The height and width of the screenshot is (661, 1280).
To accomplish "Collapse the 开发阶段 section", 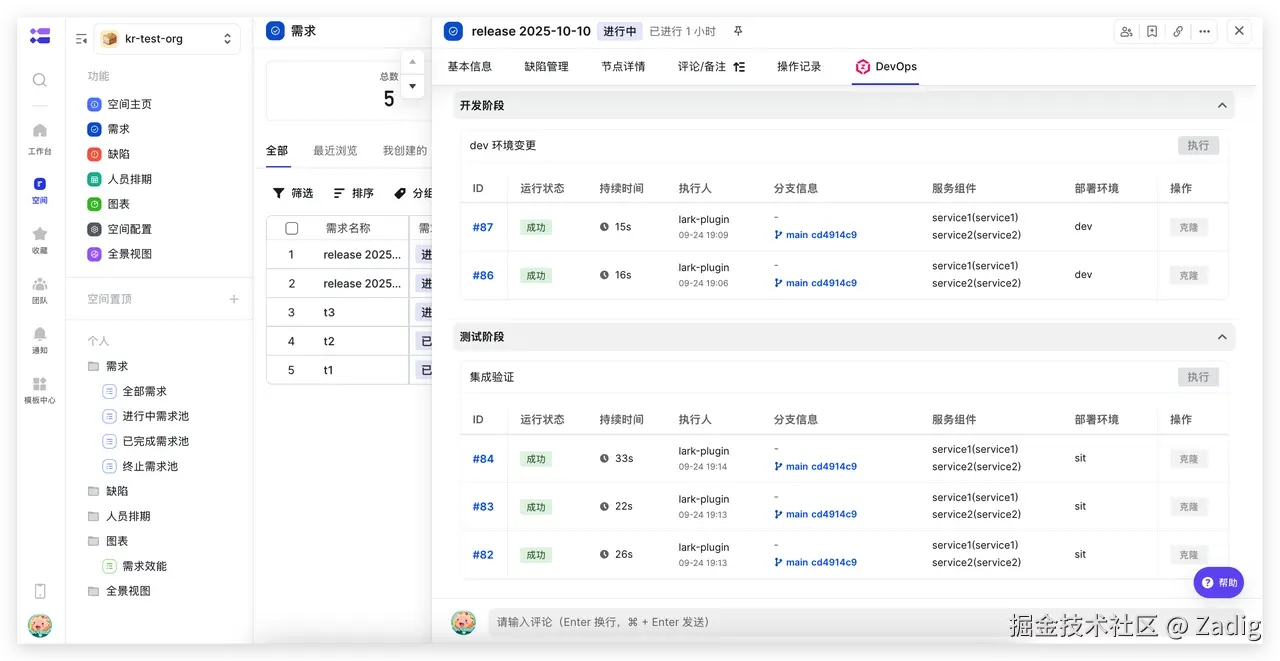I will click(1221, 105).
